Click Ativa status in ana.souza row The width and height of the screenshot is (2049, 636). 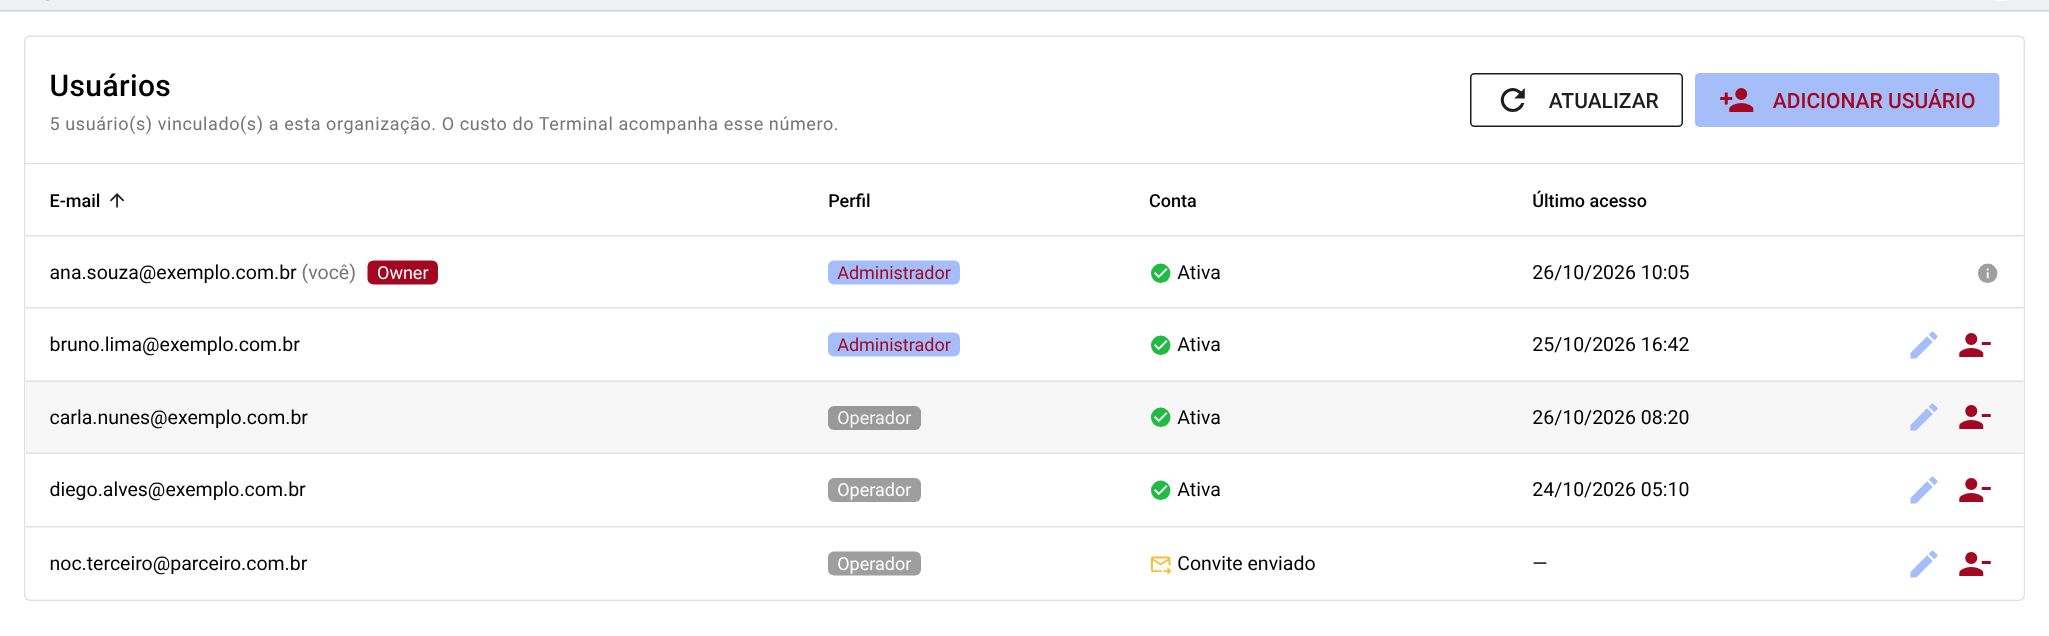point(1199,273)
